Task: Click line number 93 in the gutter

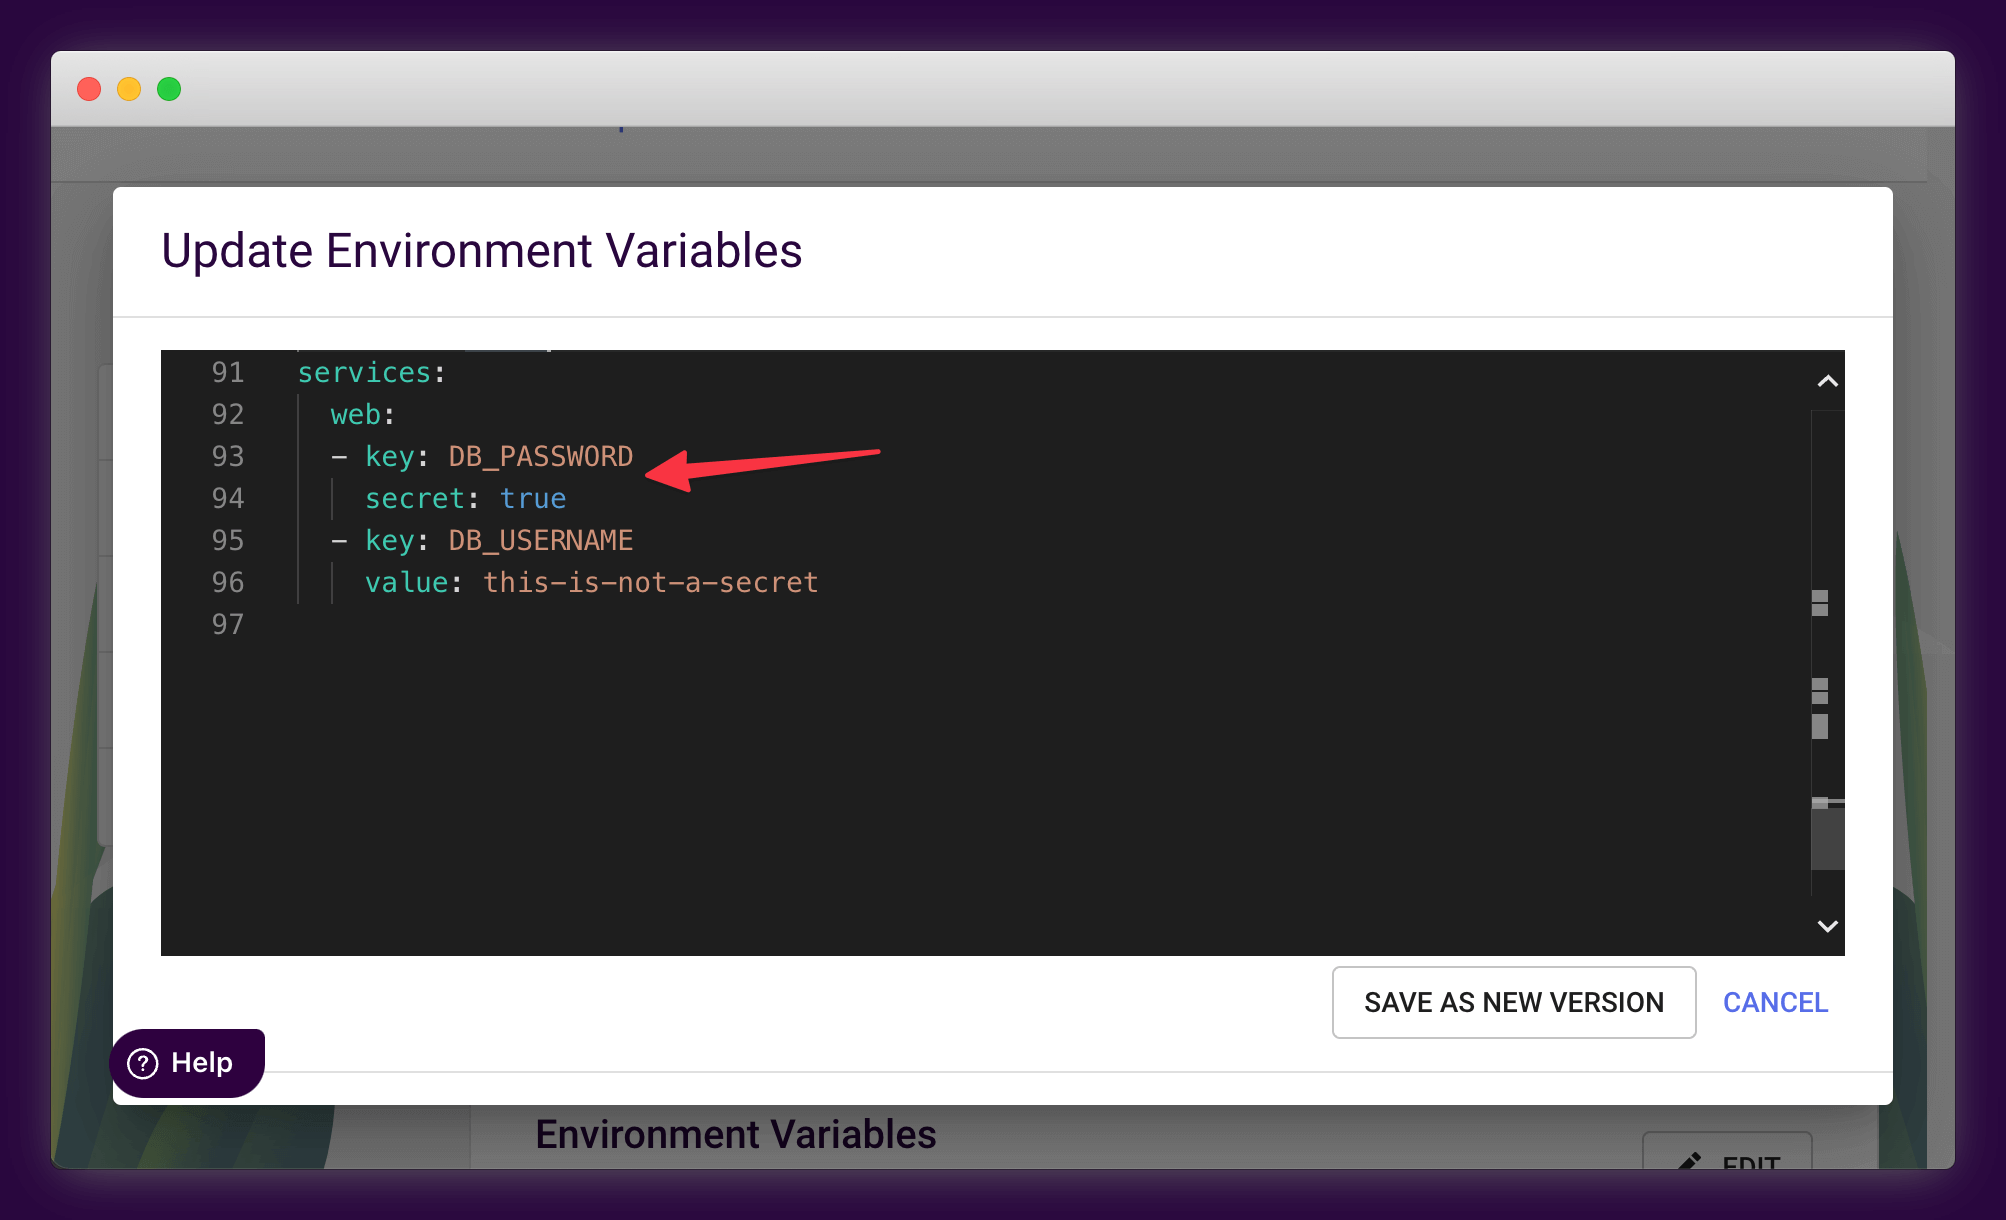Action: (x=228, y=457)
